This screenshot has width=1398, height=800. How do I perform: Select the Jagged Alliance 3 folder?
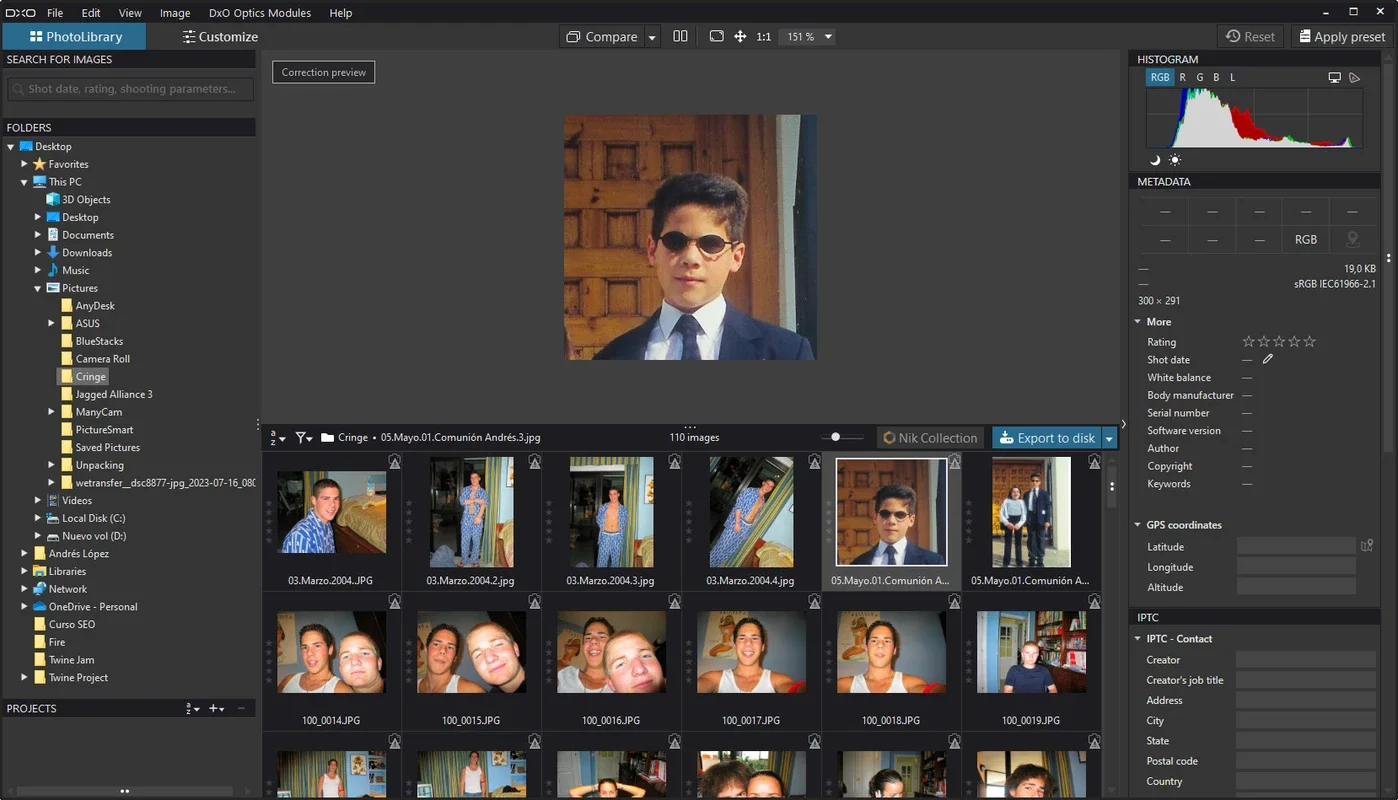[x=114, y=394]
